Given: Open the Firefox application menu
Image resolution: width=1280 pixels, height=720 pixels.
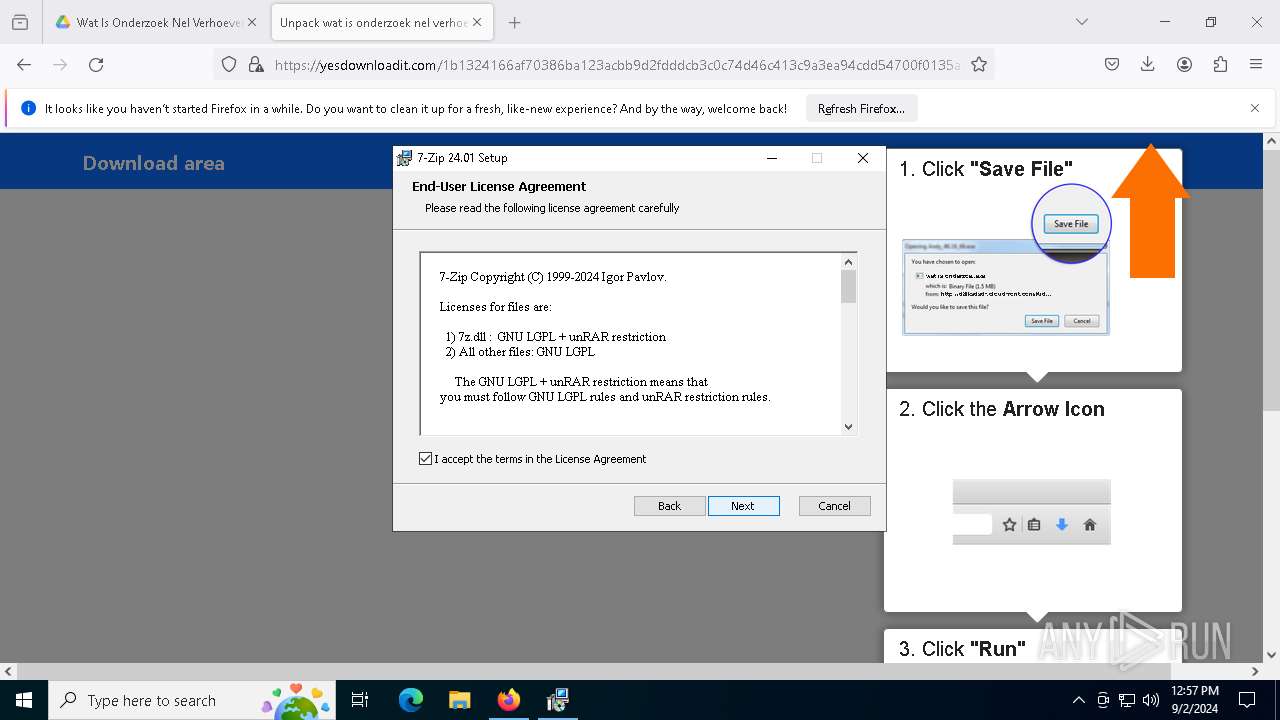Looking at the screenshot, I should 1256,65.
